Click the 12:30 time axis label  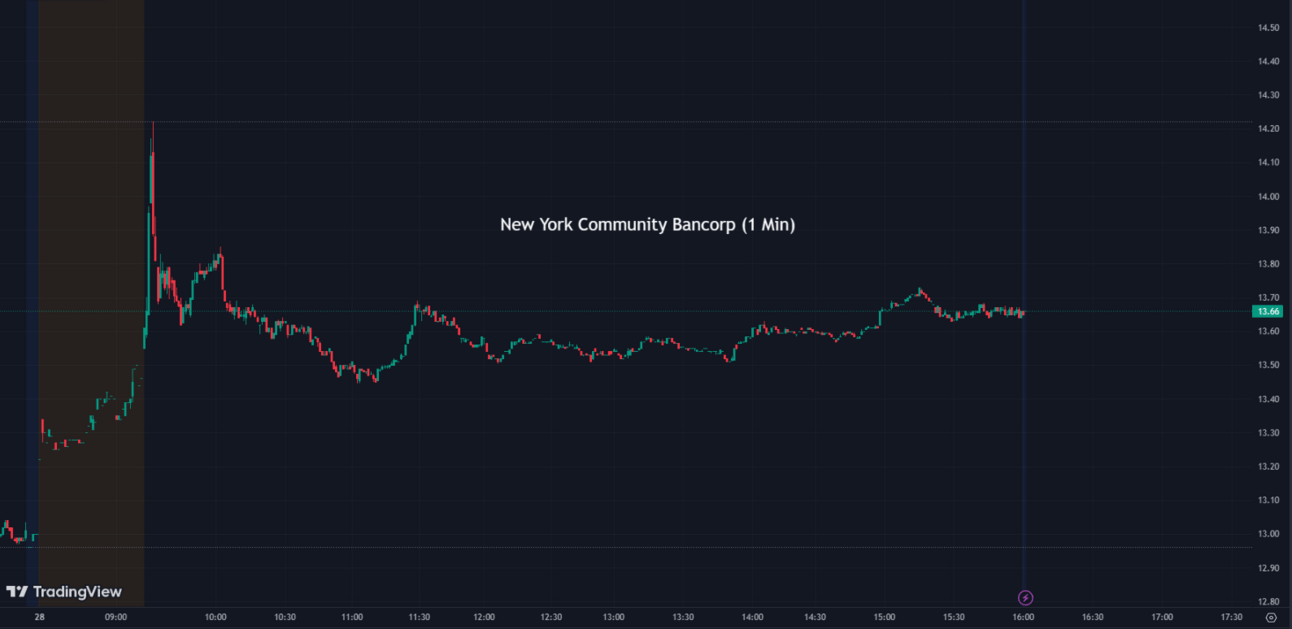tap(550, 617)
